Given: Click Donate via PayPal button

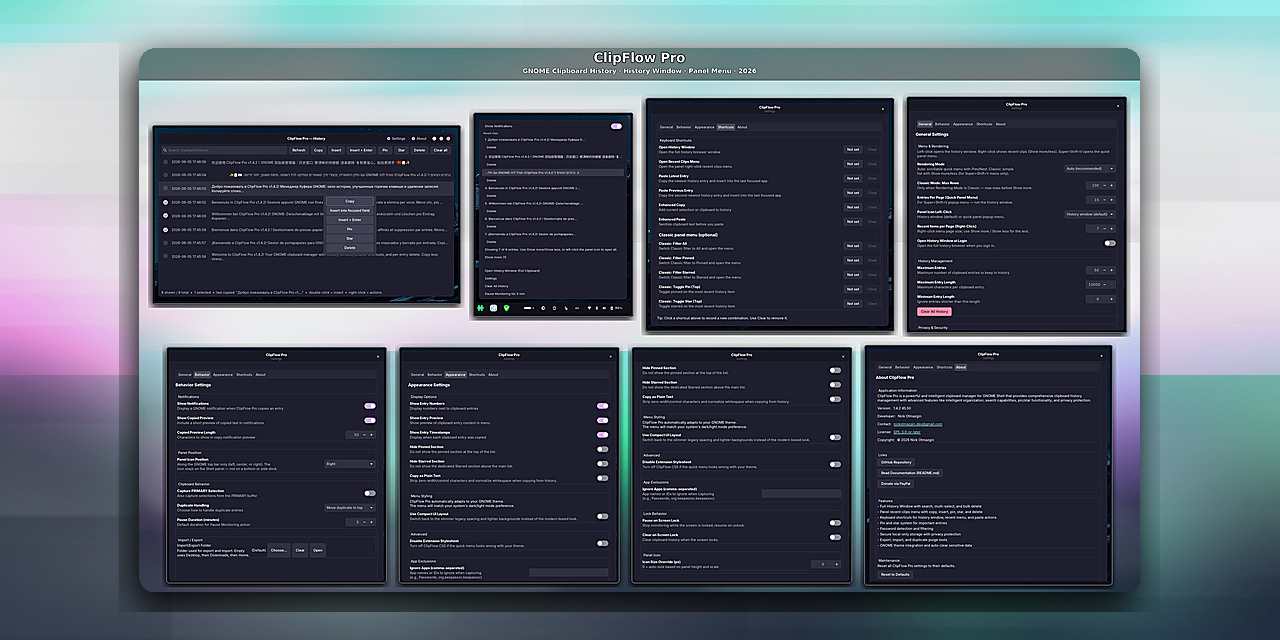Looking at the screenshot, I should [x=896, y=483].
